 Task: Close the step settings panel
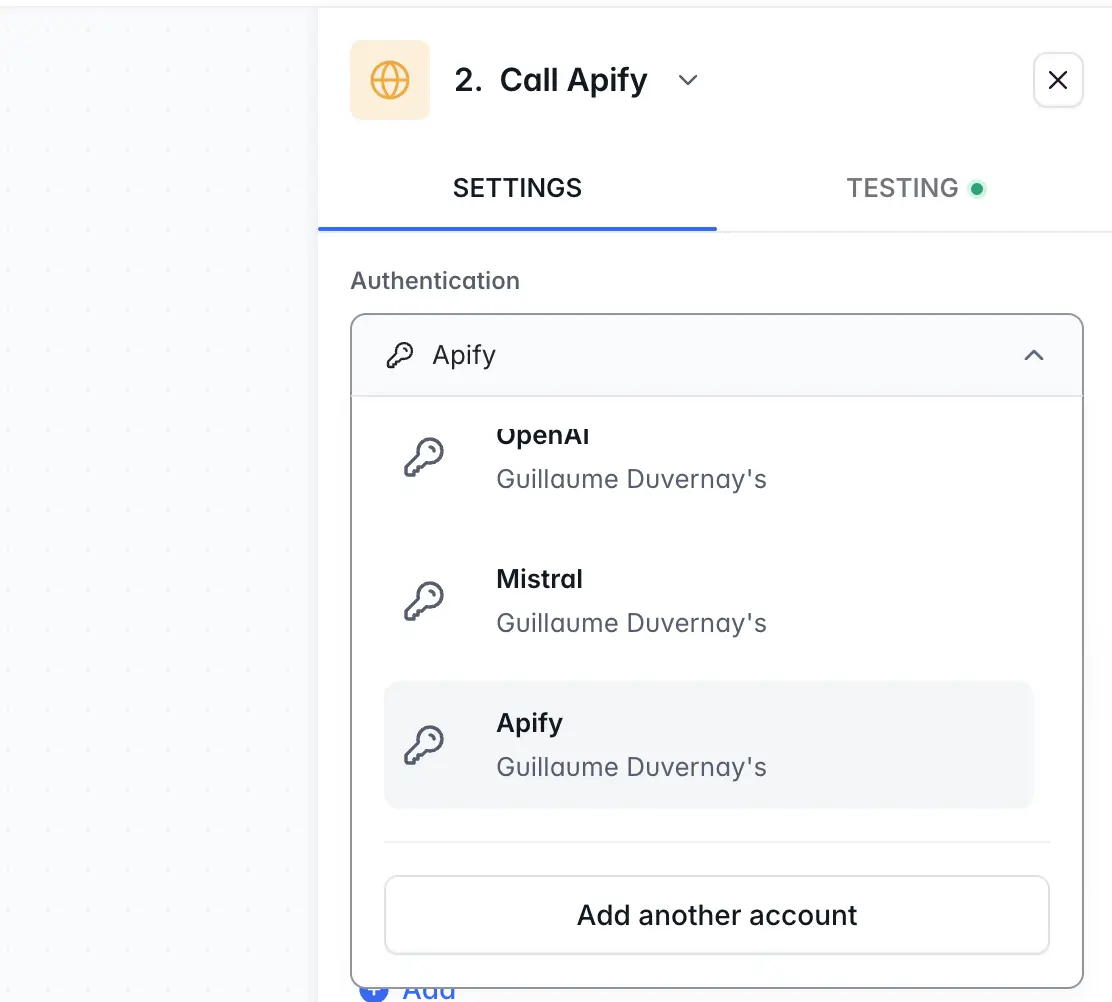[1057, 80]
